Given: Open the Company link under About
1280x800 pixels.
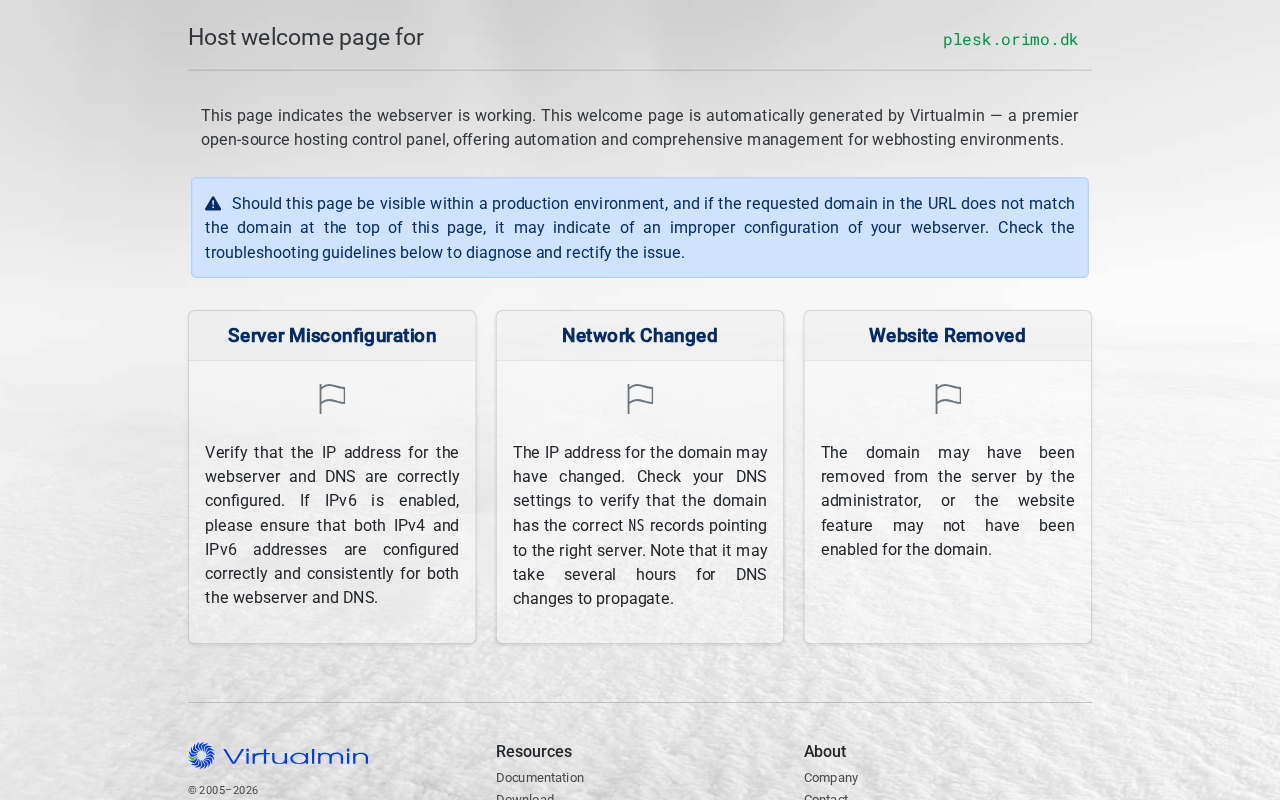Looking at the screenshot, I should tap(831, 778).
